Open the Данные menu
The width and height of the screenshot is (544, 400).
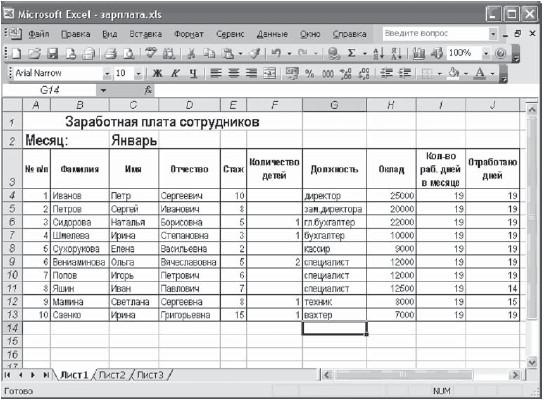pos(272,34)
